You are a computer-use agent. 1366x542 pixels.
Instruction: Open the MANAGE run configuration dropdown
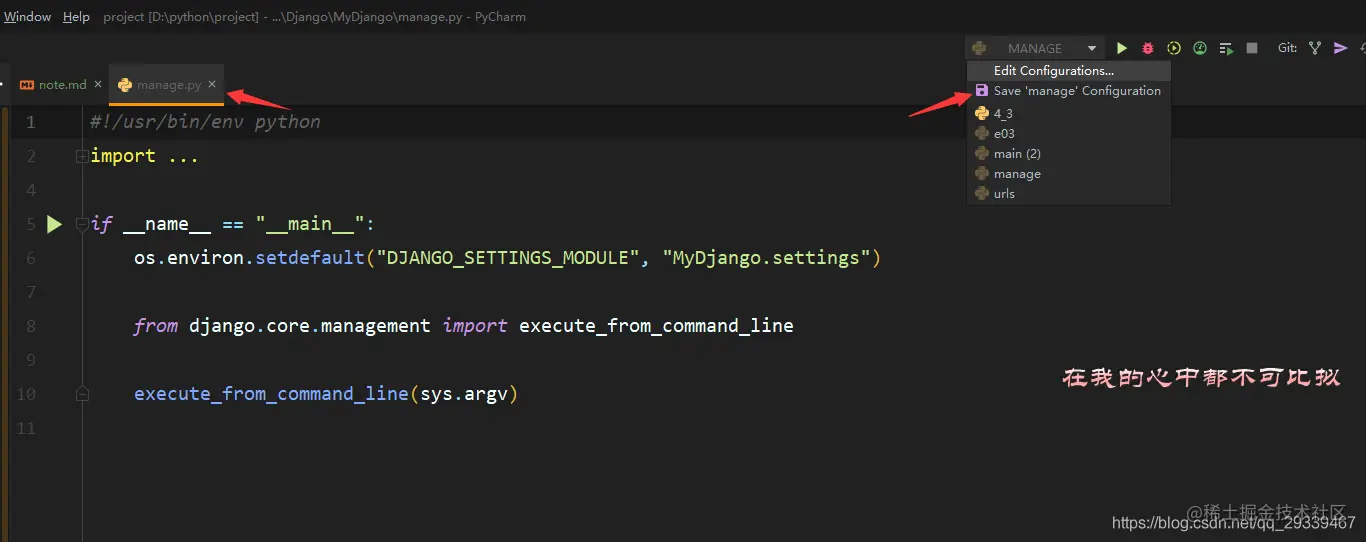[x=1034, y=48]
